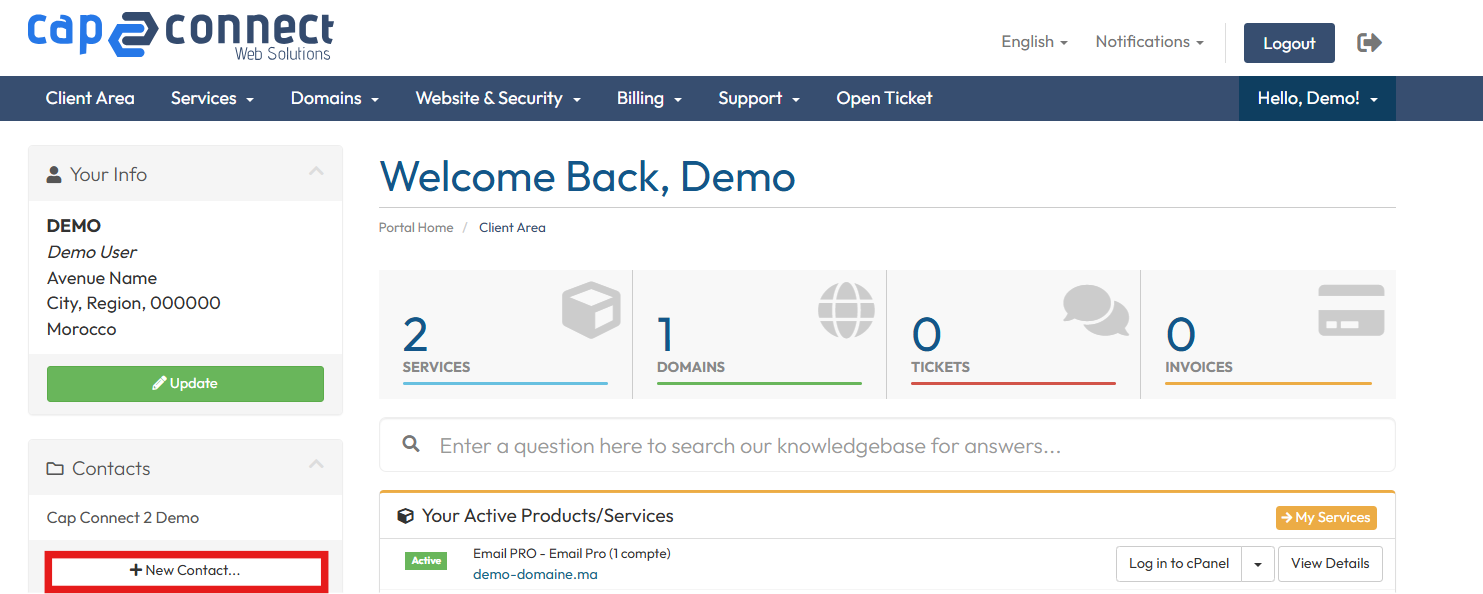Open the Website & Security menu
This screenshot has height=594, width=1483.
tap(497, 98)
